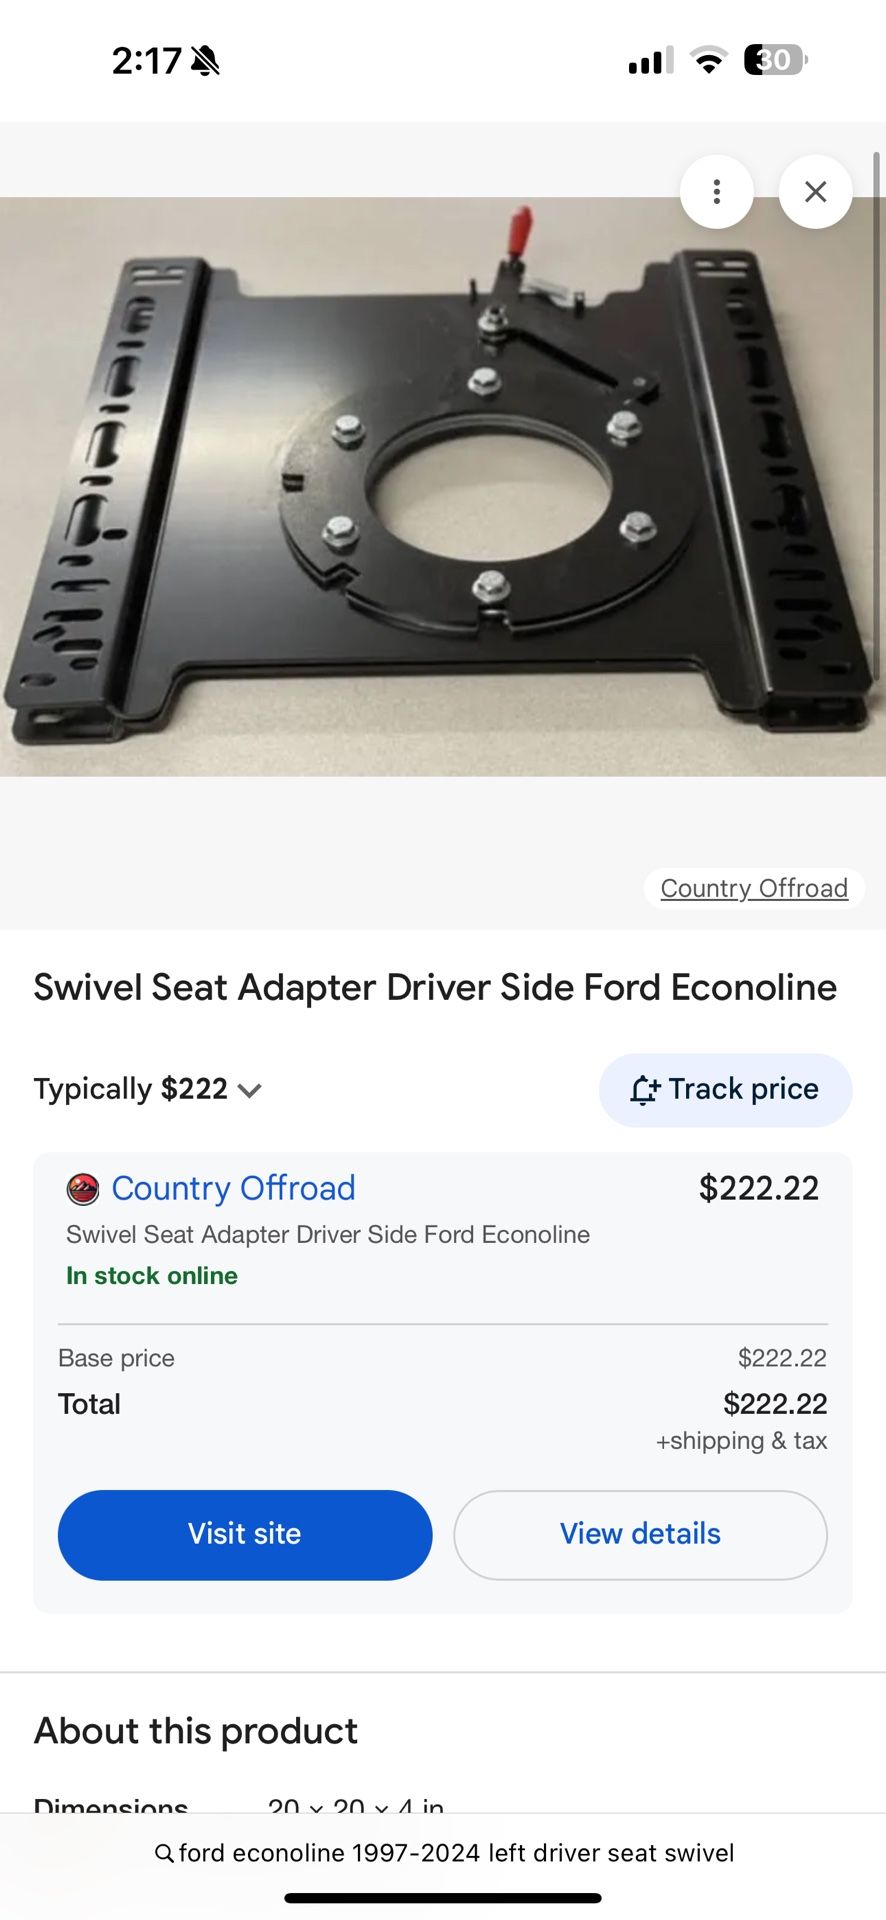Open the Country Offroad seller name link
The width and height of the screenshot is (886, 1920).
click(x=233, y=1188)
